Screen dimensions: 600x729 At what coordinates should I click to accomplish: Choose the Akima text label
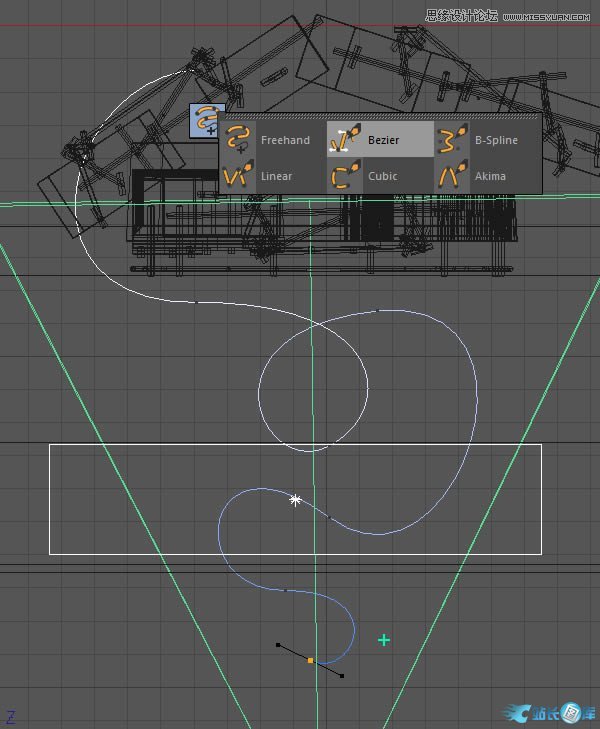490,177
